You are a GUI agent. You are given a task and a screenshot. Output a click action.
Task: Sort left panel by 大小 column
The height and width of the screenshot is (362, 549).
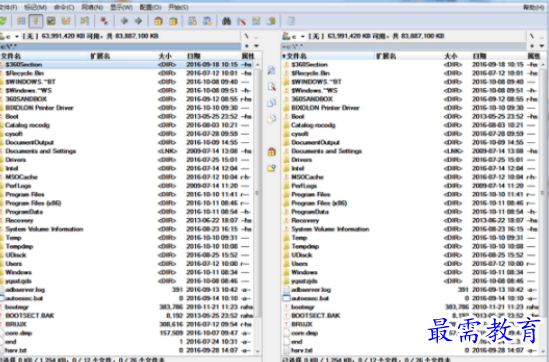[x=171, y=56]
